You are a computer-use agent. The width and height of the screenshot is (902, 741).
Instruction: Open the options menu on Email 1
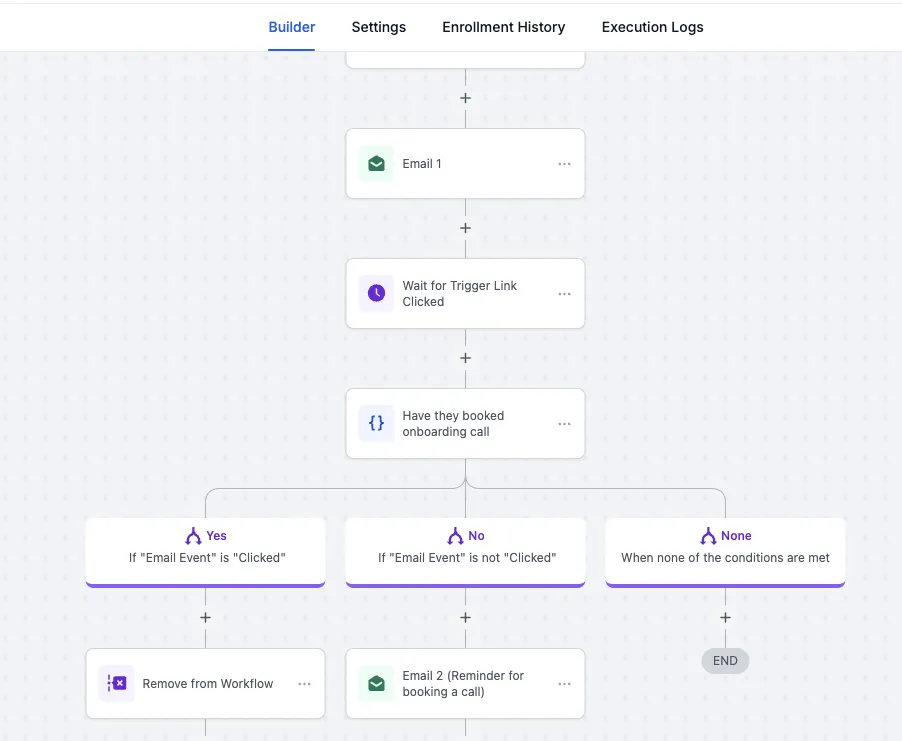point(564,163)
